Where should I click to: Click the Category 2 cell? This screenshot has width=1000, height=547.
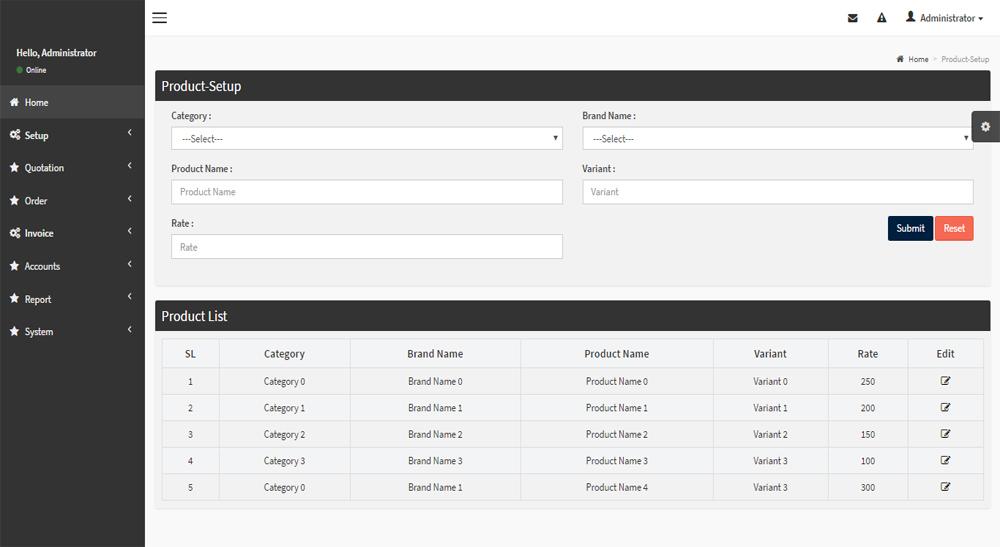click(284, 434)
